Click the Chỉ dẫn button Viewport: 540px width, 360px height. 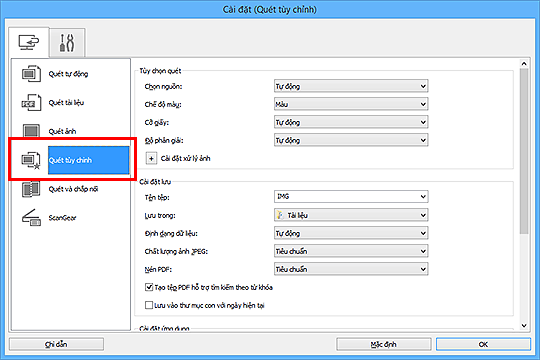tap(56, 344)
